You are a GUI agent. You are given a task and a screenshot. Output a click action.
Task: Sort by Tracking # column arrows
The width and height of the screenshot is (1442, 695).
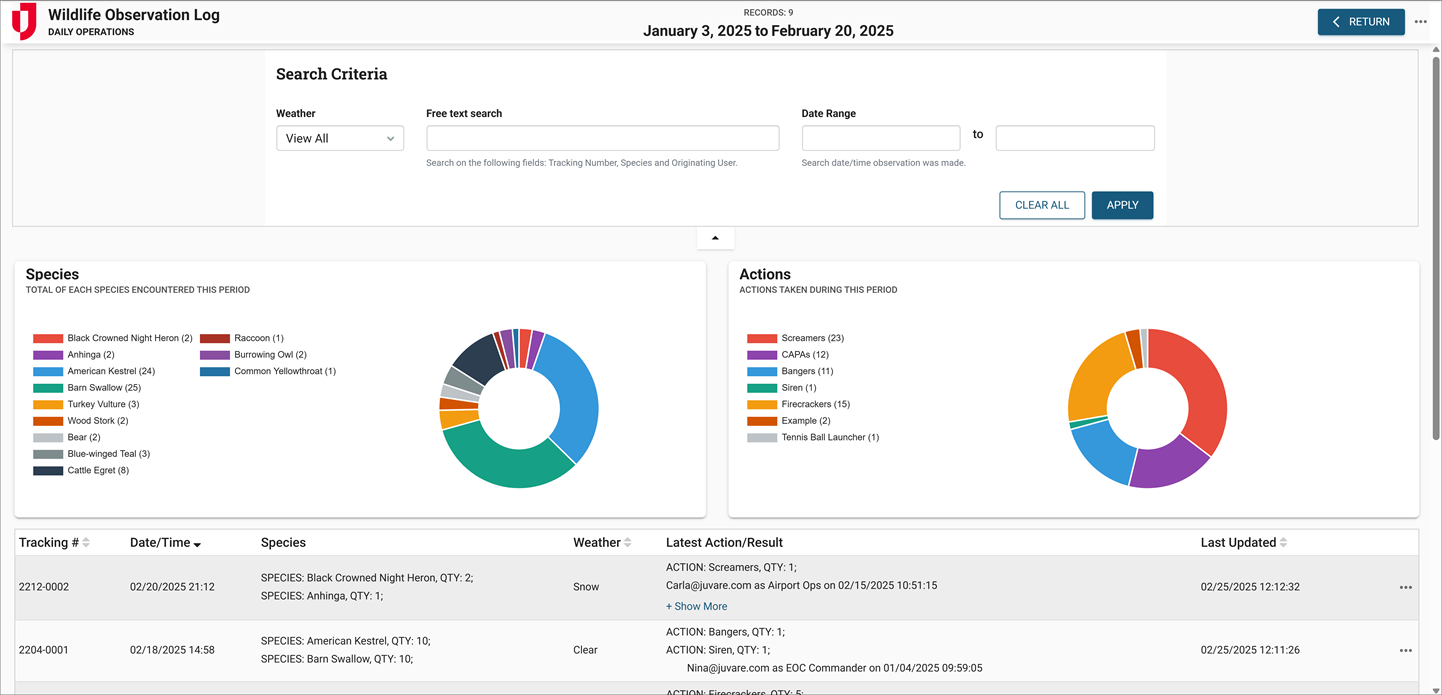[x=86, y=543]
